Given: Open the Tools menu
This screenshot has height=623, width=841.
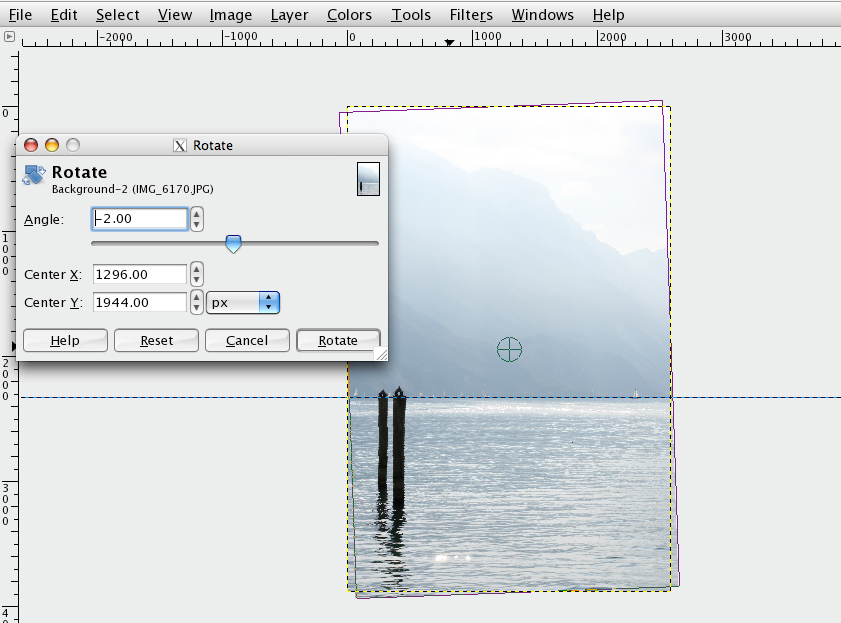Looking at the screenshot, I should [410, 14].
